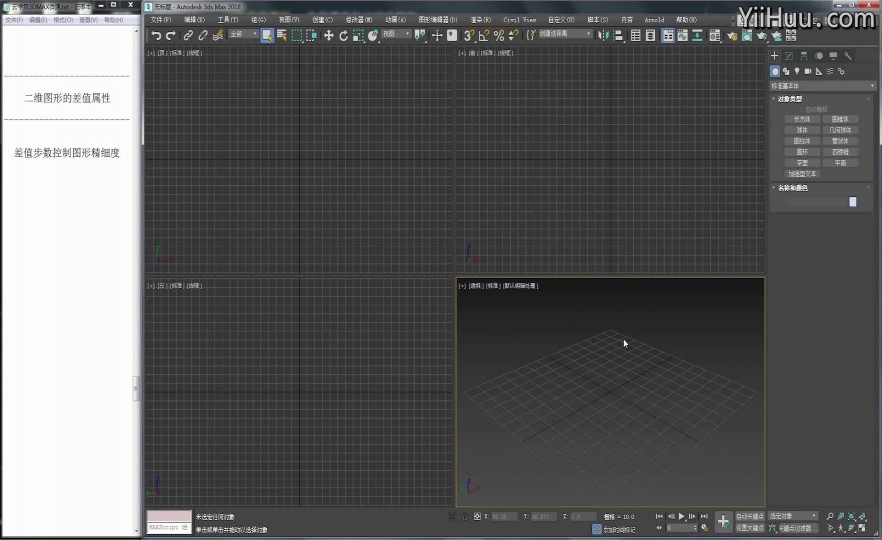Select Lights category in Create panel
Image resolution: width=882 pixels, height=540 pixels.
coord(796,71)
